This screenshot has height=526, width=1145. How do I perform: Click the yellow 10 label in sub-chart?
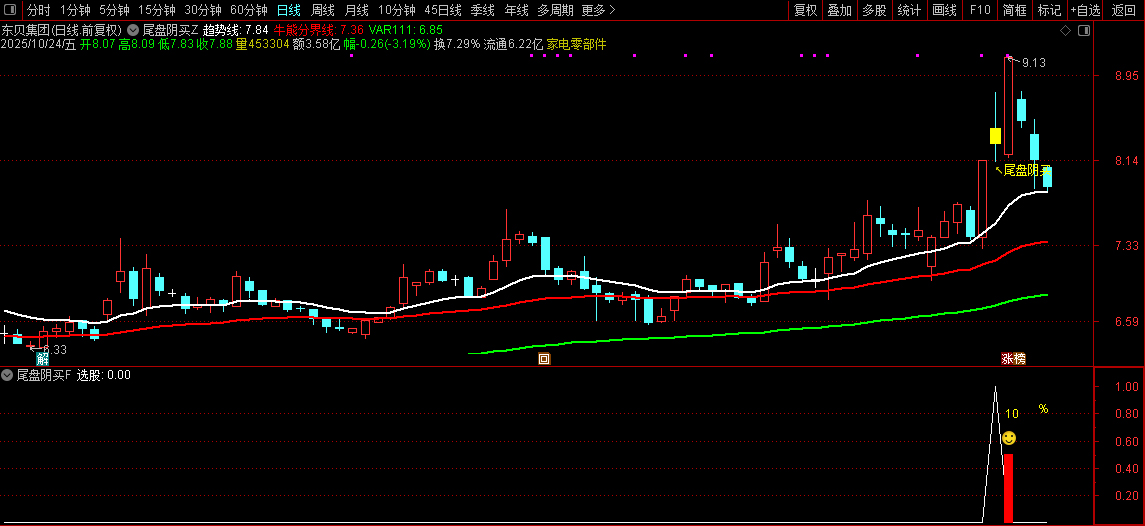tap(1011, 413)
